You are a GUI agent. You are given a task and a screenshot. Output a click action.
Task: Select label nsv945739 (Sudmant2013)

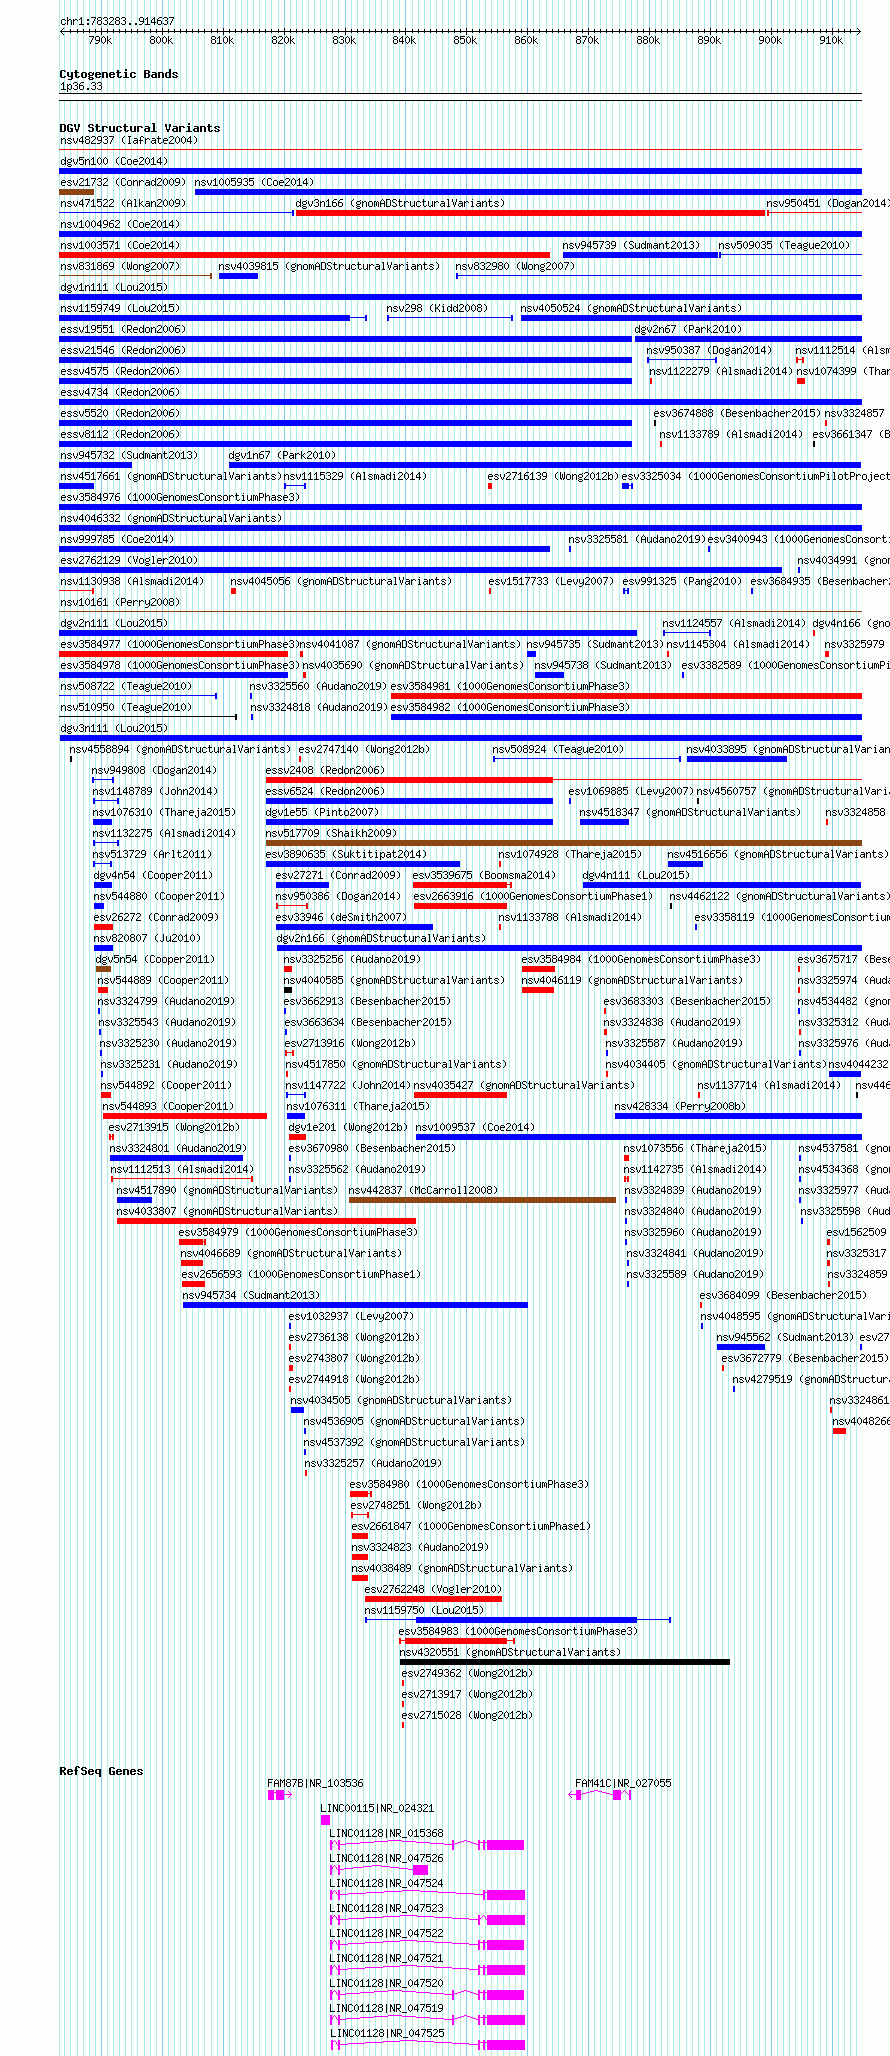631,245
